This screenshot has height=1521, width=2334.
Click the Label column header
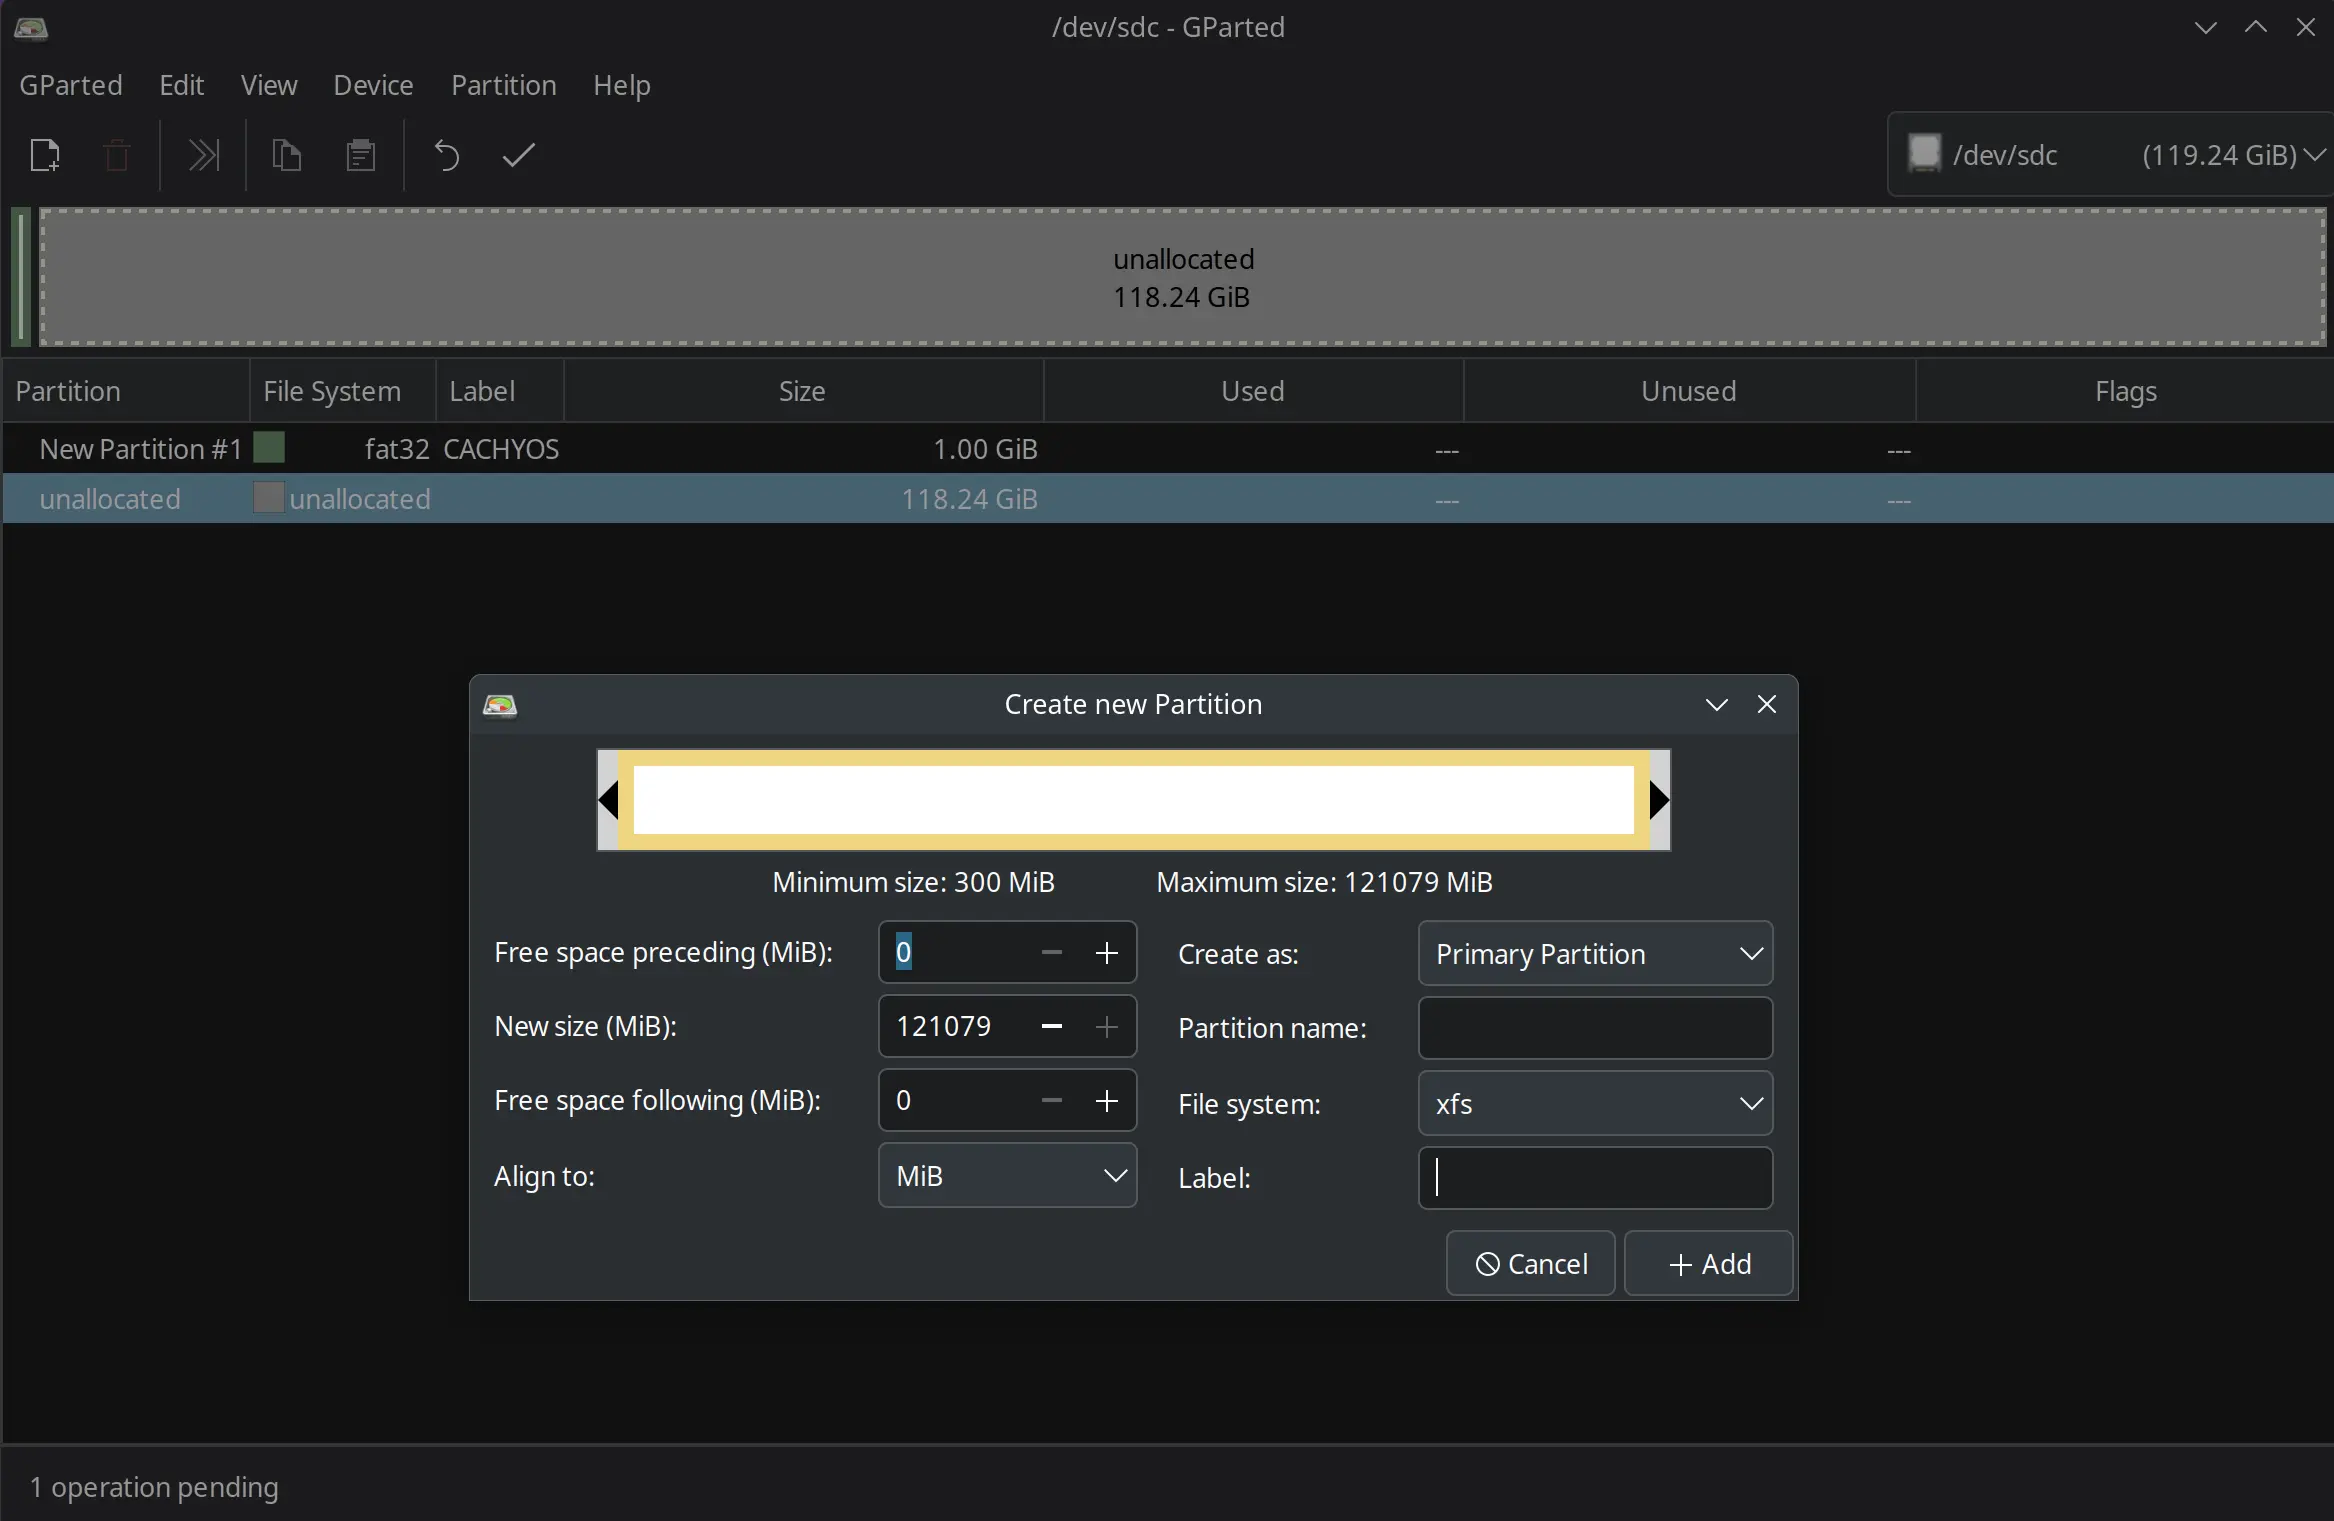point(499,391)
